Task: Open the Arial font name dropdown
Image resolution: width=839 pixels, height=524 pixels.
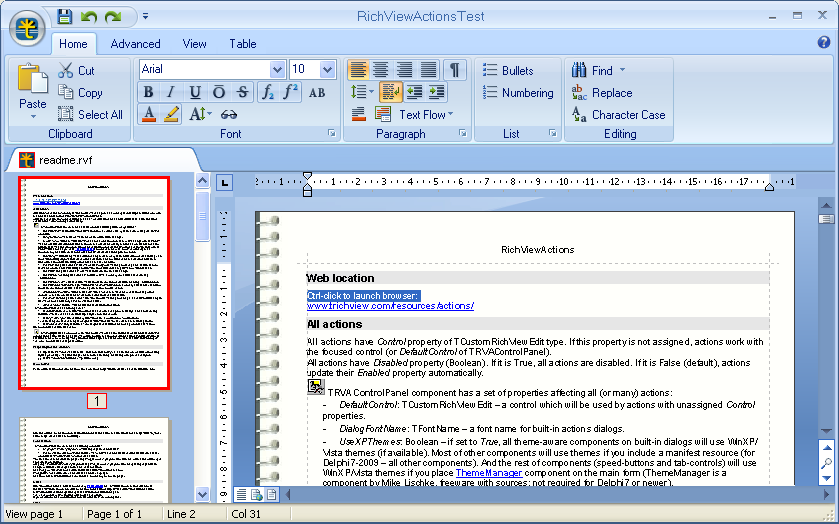Action: pos(277,69)
